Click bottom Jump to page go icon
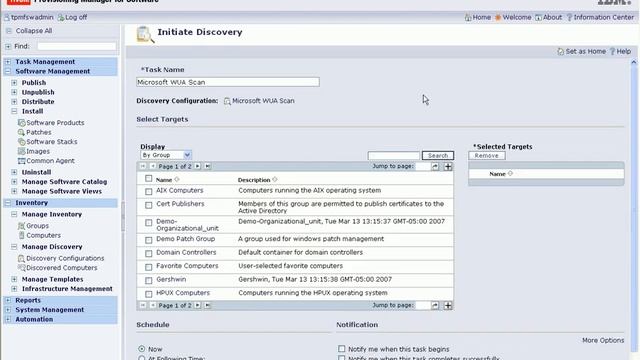Viewport: 640px width, 360px height. (435, 305)
